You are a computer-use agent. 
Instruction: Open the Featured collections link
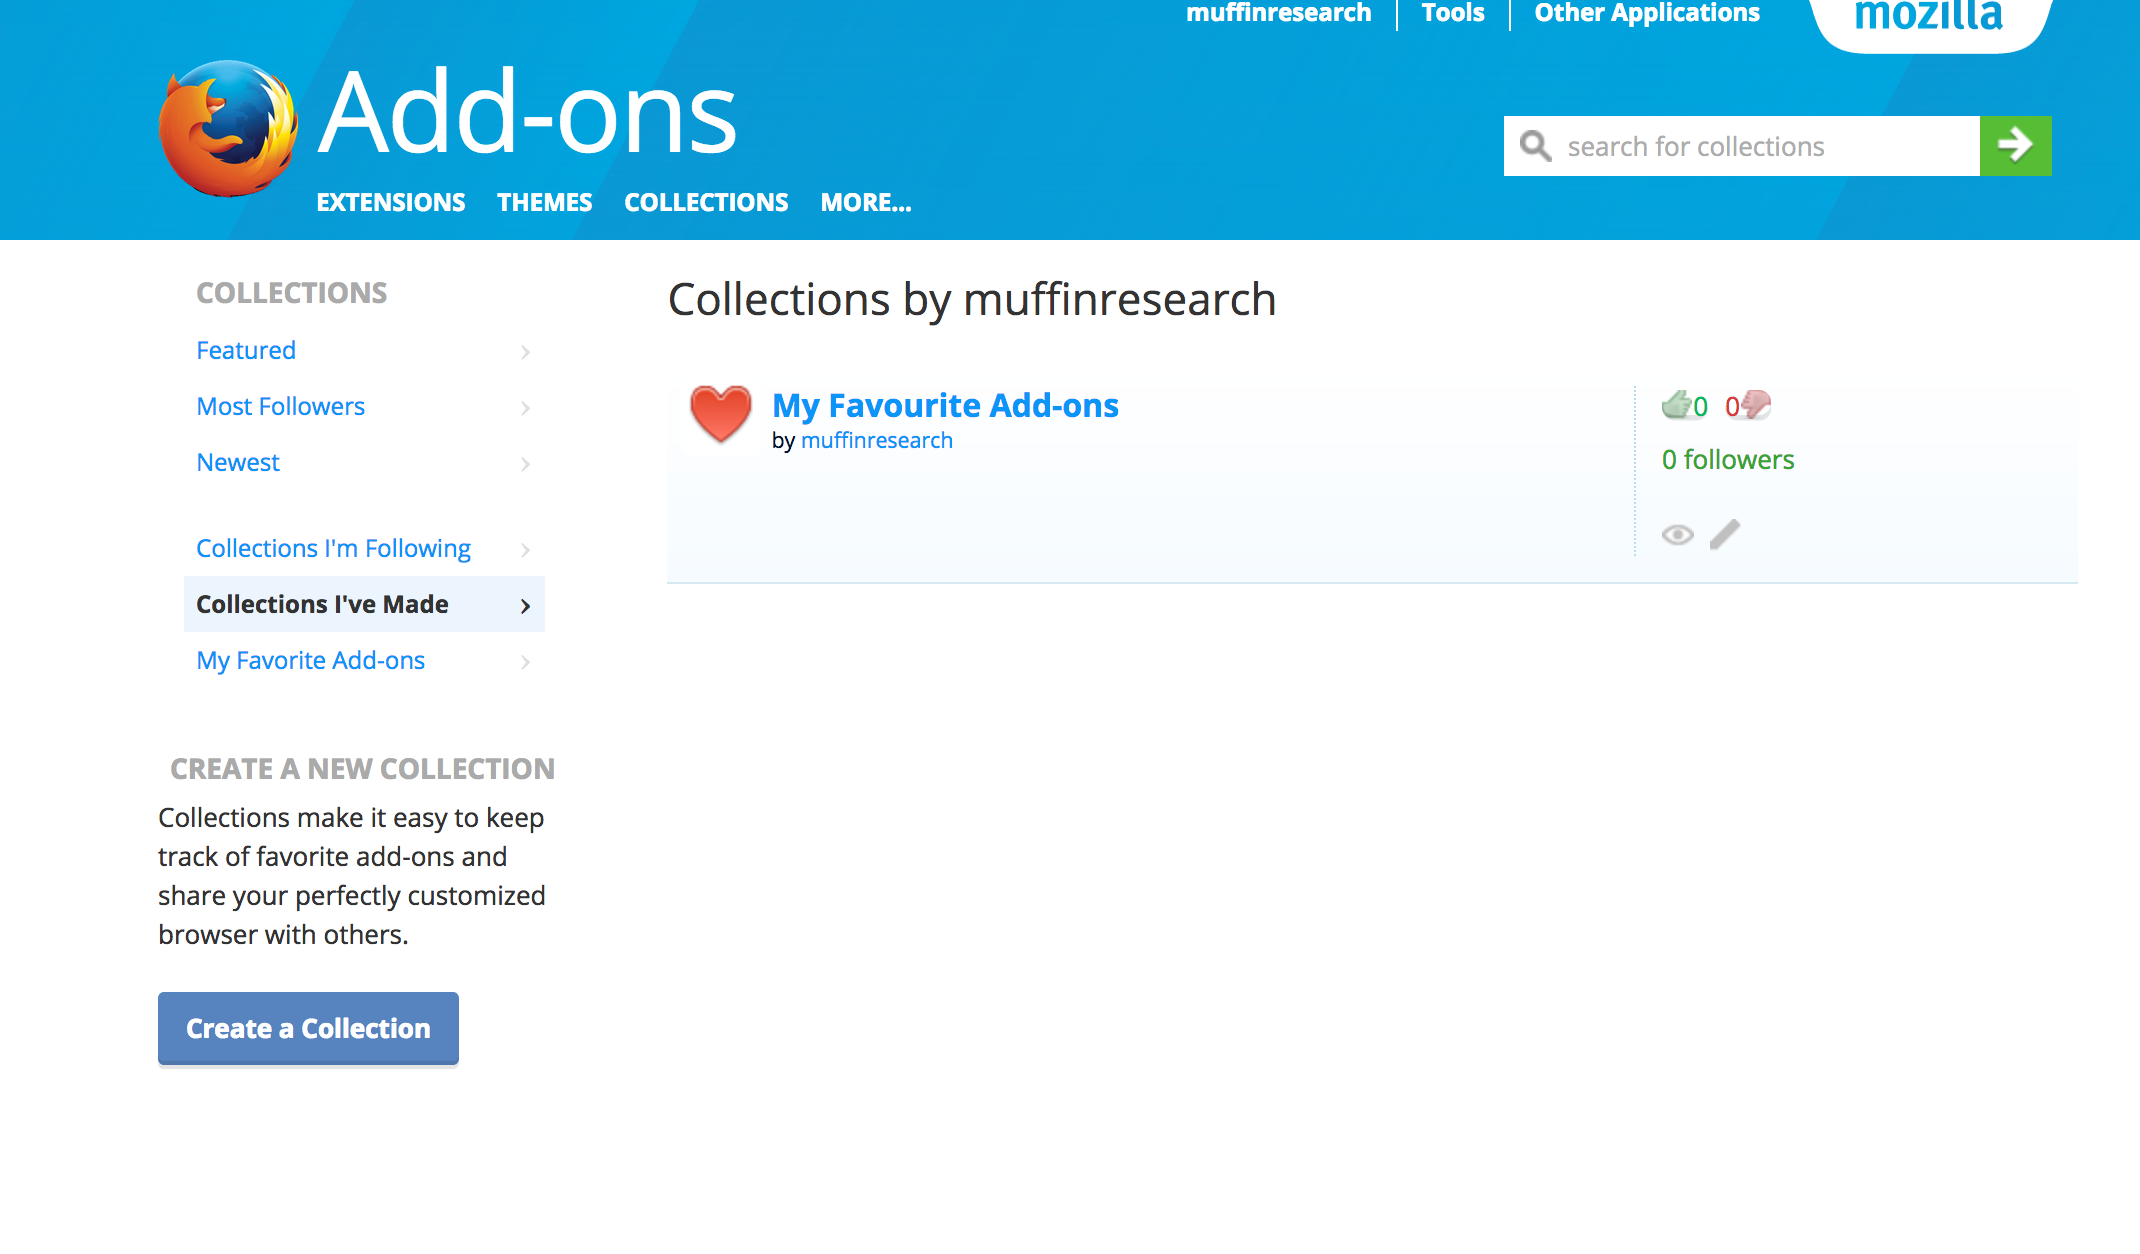[246, 351]
